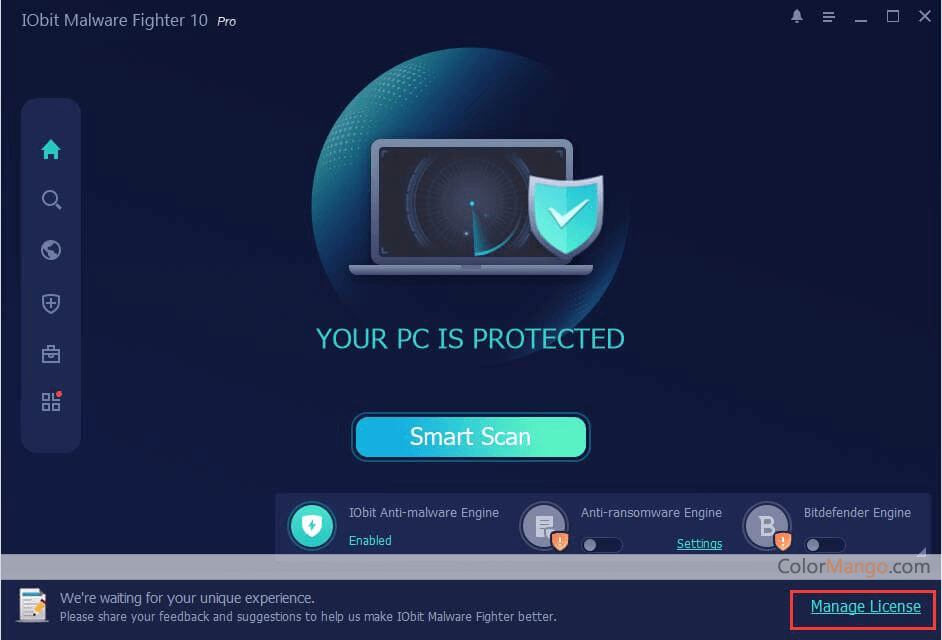Enable the Bitdefender Engine toggle

point(824,544)
